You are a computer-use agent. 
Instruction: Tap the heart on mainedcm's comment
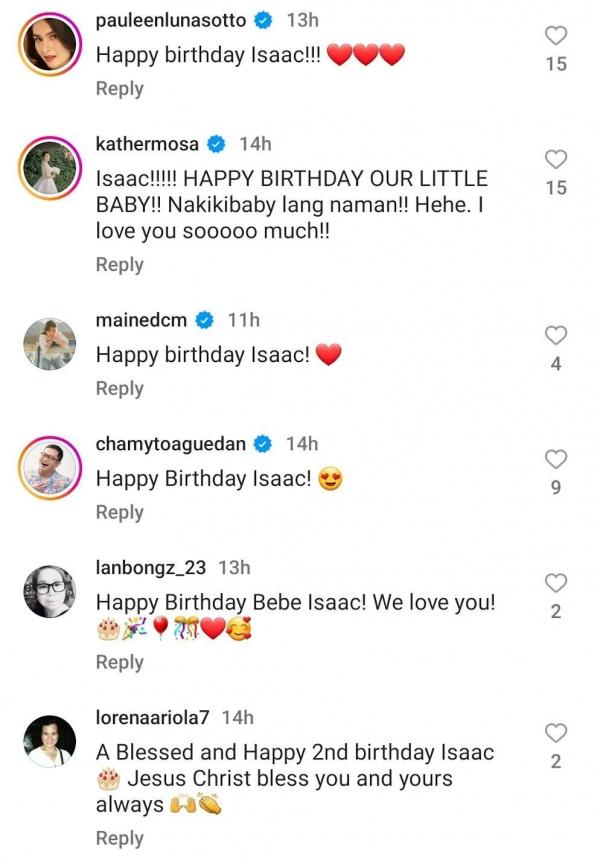(x=556, y=335)
